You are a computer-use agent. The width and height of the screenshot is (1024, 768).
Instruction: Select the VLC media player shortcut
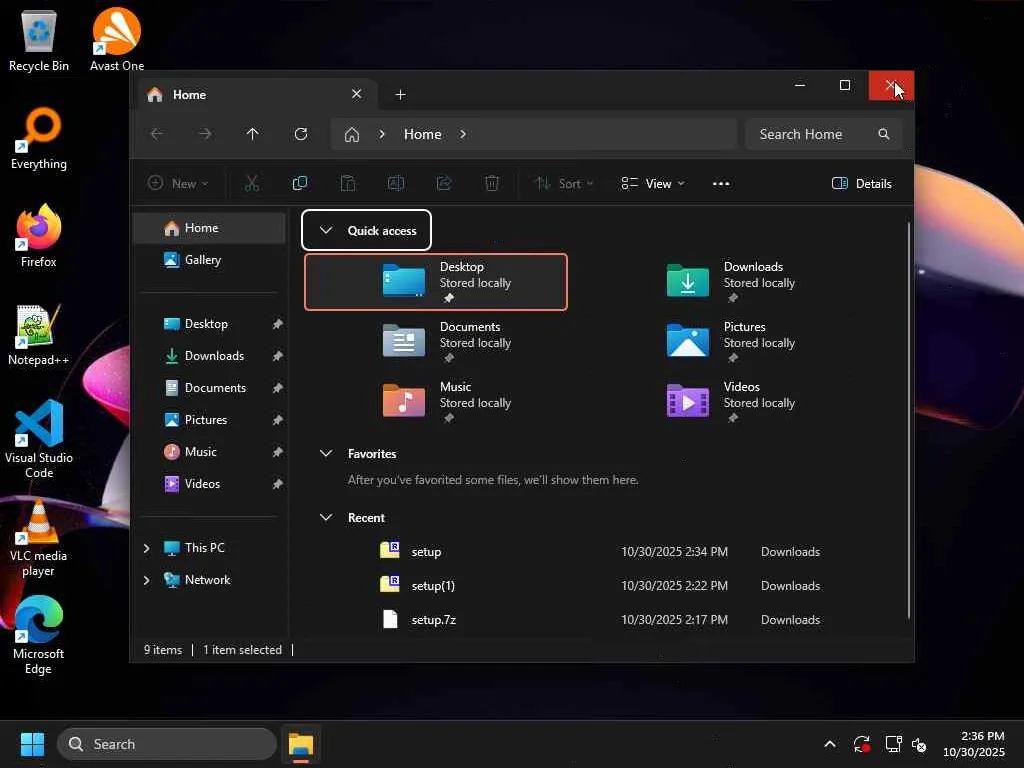coord(39,538)
